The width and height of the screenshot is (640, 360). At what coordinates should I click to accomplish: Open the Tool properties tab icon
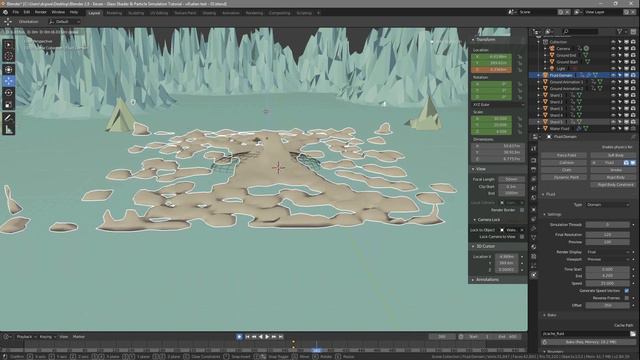pyautogui.click(x=534, y=149)
